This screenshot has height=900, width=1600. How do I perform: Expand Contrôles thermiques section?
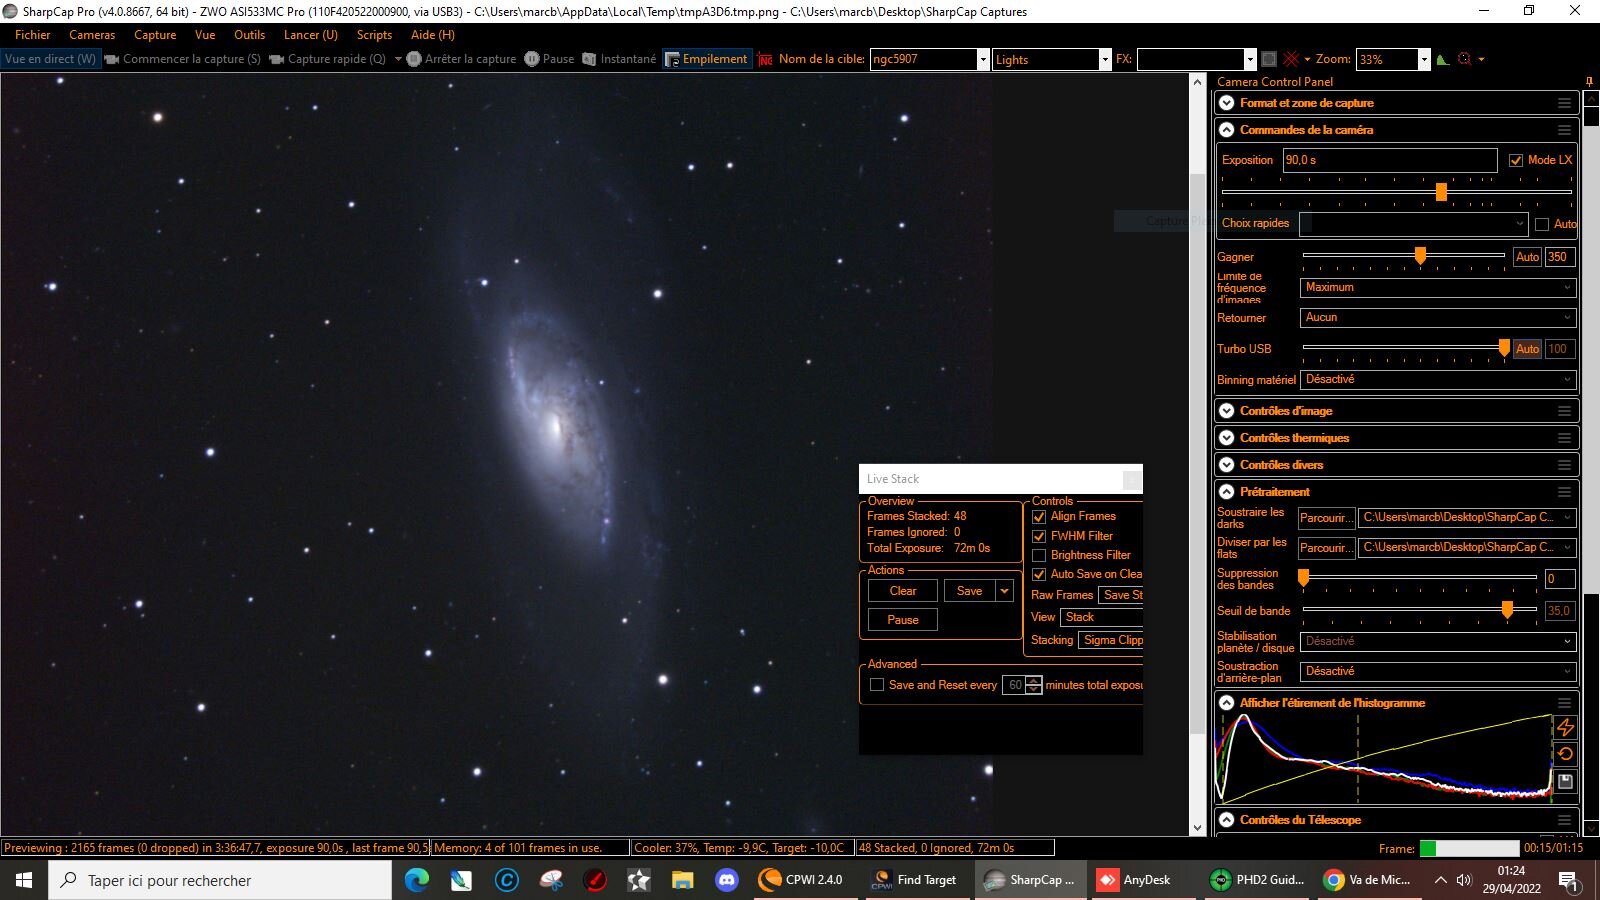point(1227,438)
